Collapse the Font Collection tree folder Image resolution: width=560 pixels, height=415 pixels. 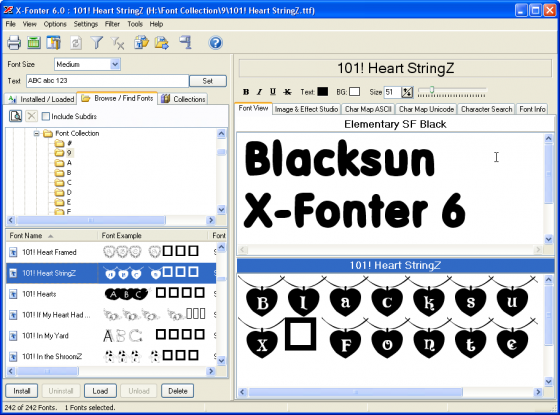(36, 134)
